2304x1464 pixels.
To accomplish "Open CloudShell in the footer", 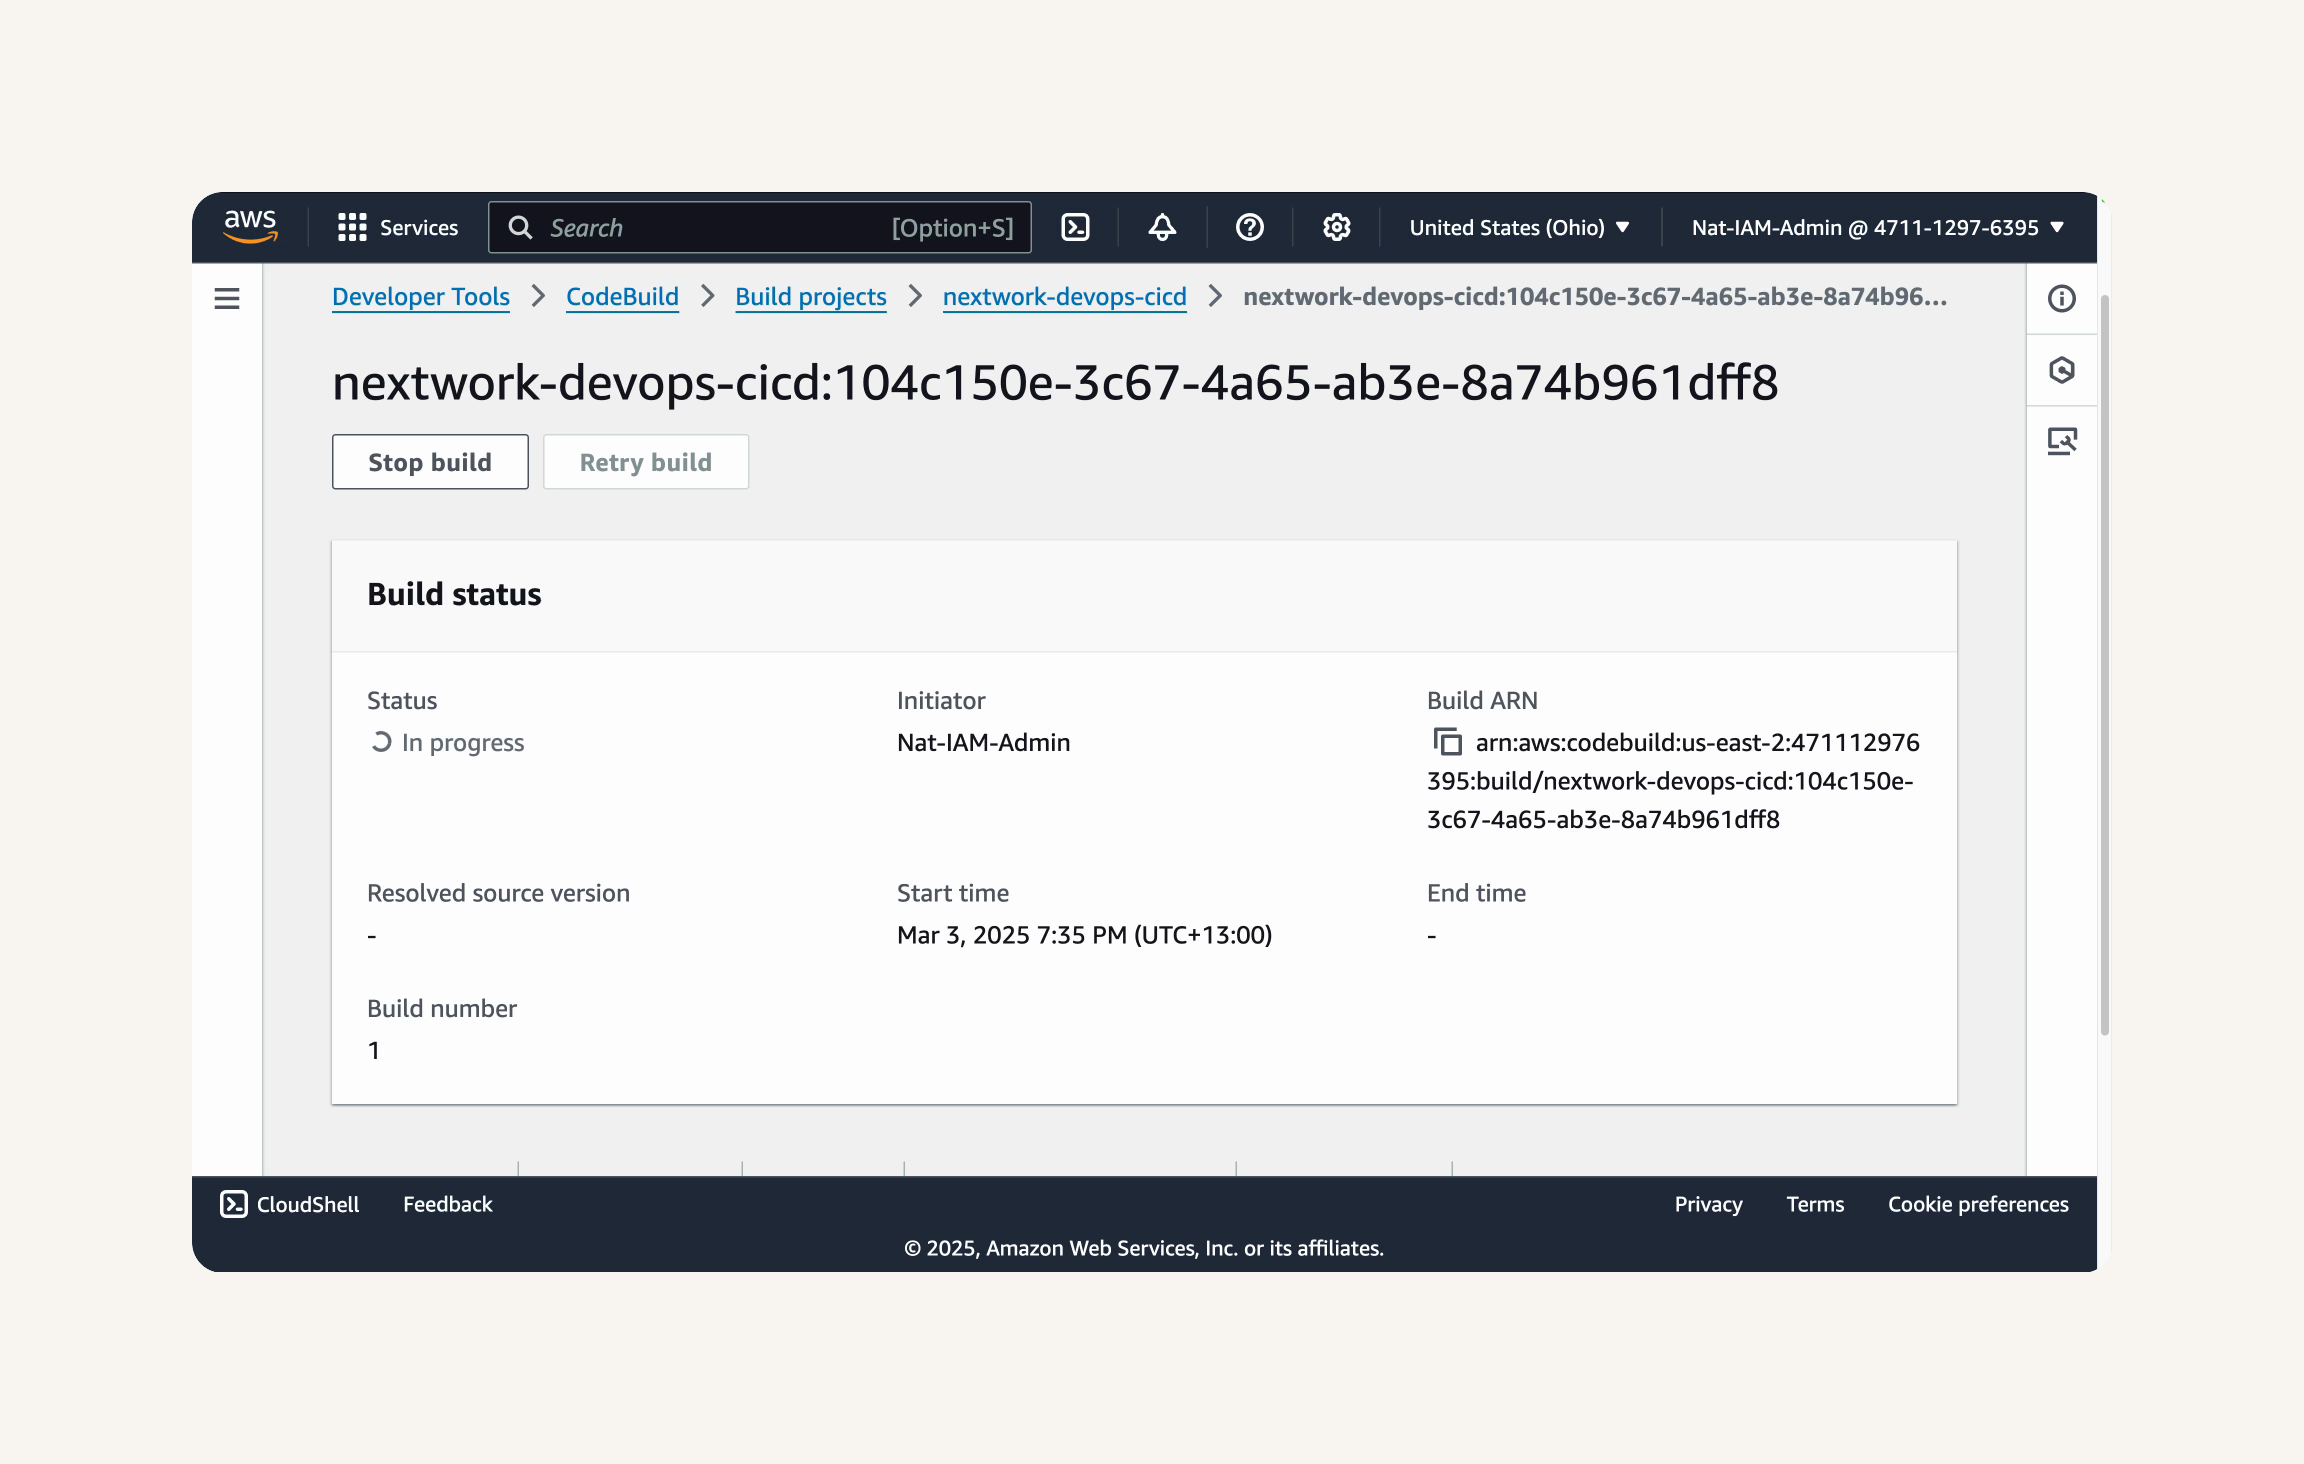I will [x=289, y=1204].
